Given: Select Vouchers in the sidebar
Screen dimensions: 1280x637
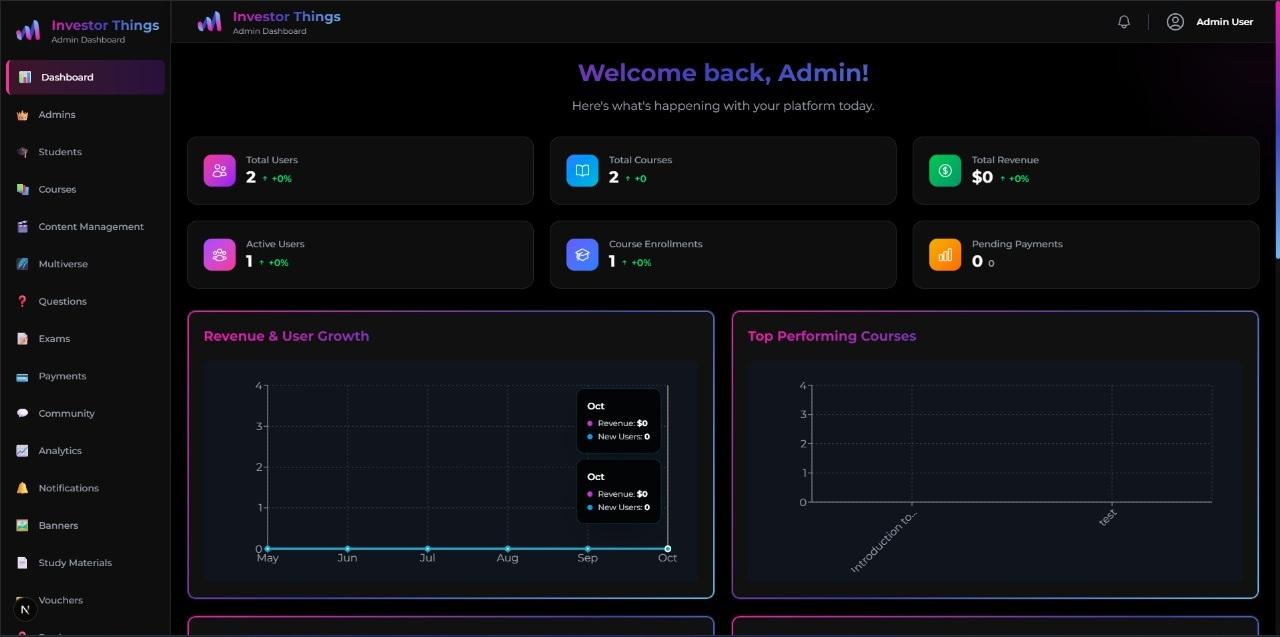Looking at the screenshot, I should (x=60, y=600).
